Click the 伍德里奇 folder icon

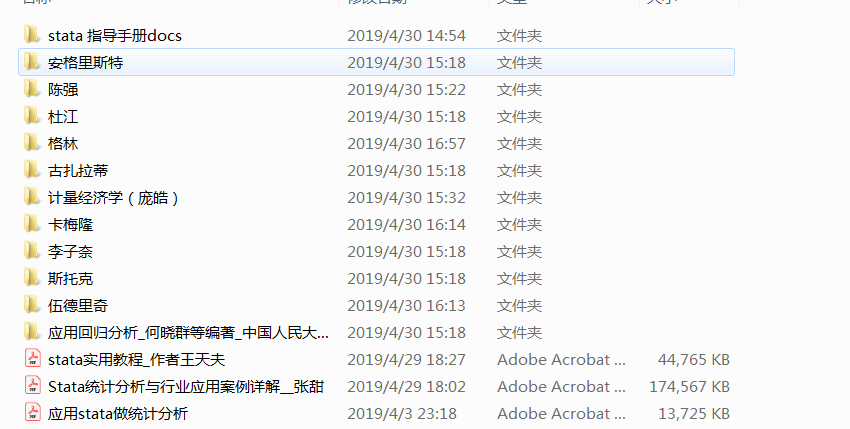[32, 305]
